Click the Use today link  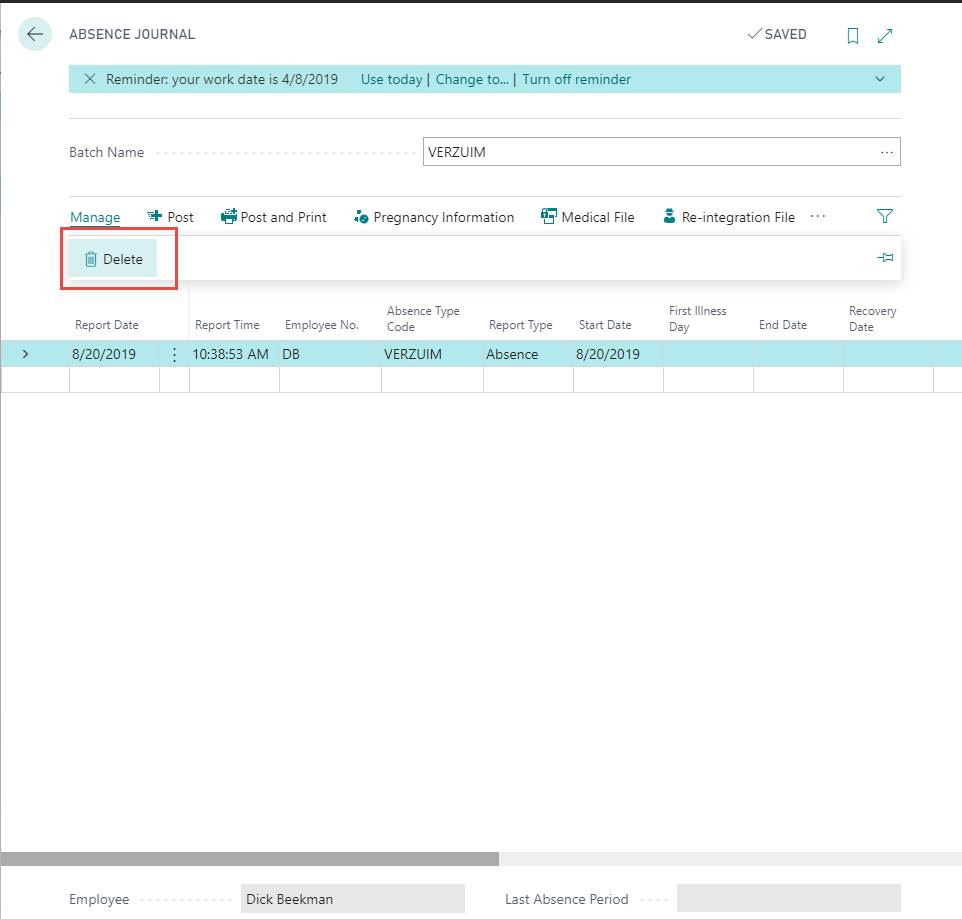(x=391, y=79)
